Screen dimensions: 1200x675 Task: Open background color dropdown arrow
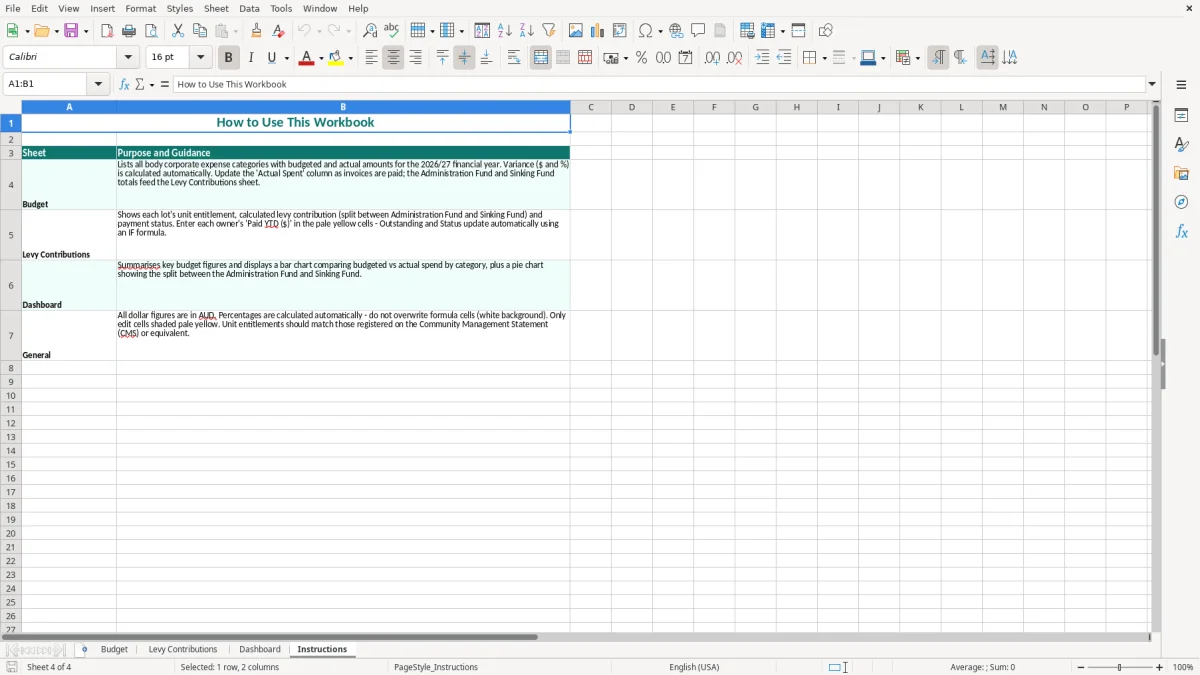point(351,58)
